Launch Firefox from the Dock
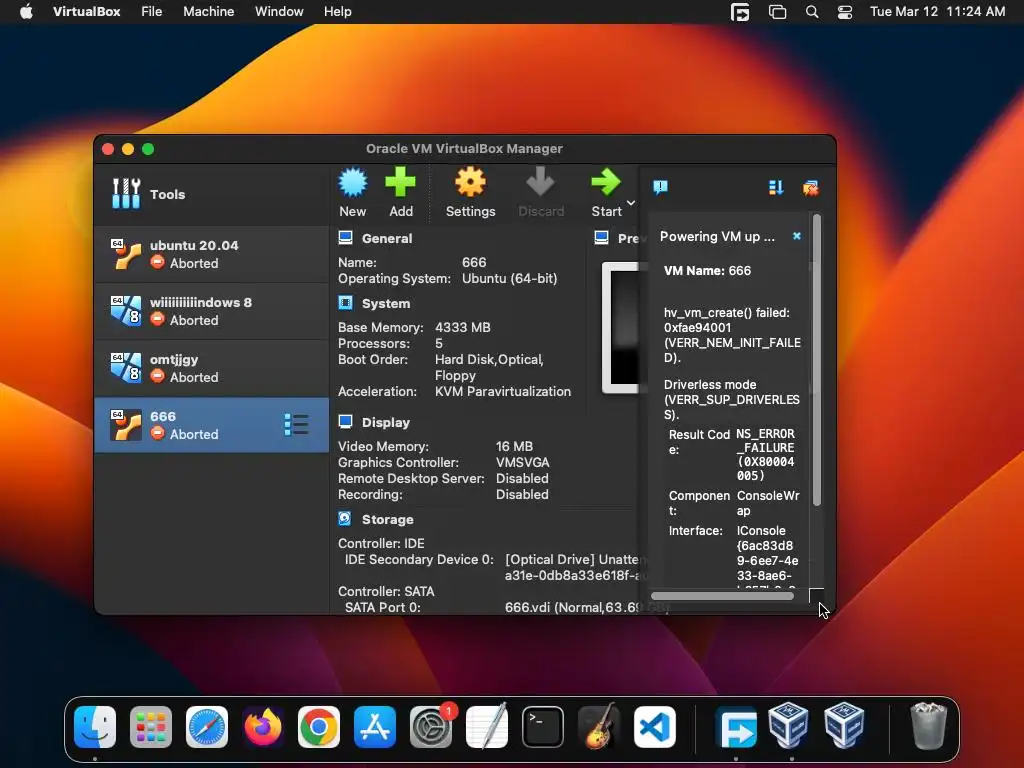The height and width of the screenshot is (768, 1024). 263,727
